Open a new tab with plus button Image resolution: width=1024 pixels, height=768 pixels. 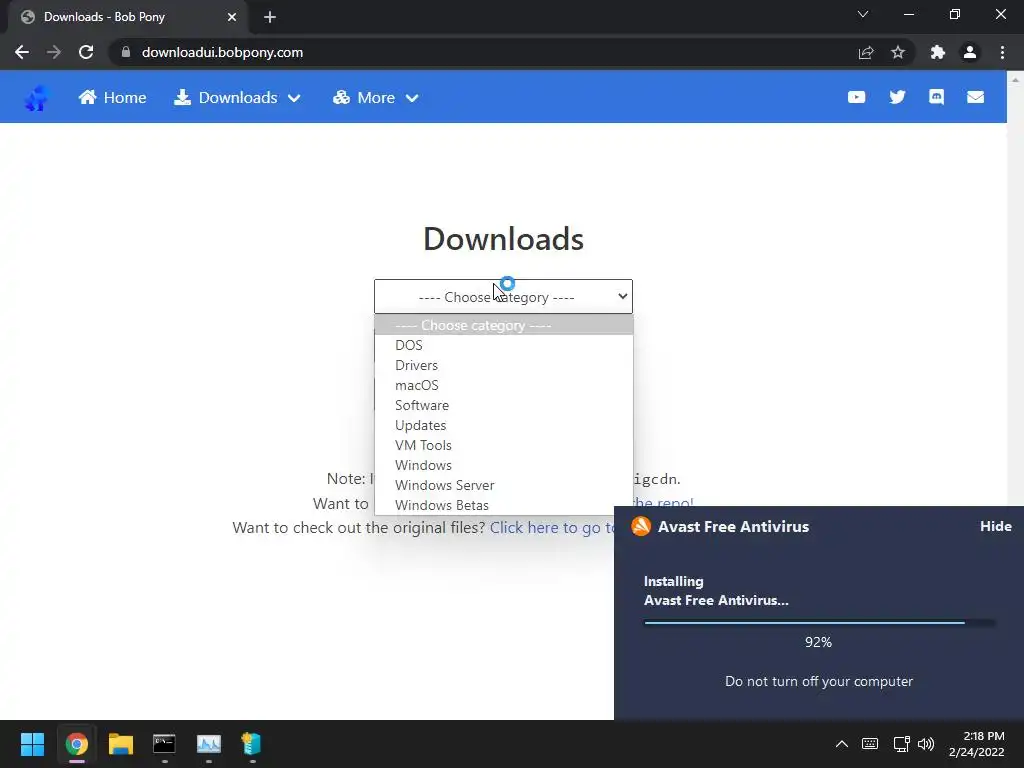pos(270,17)
